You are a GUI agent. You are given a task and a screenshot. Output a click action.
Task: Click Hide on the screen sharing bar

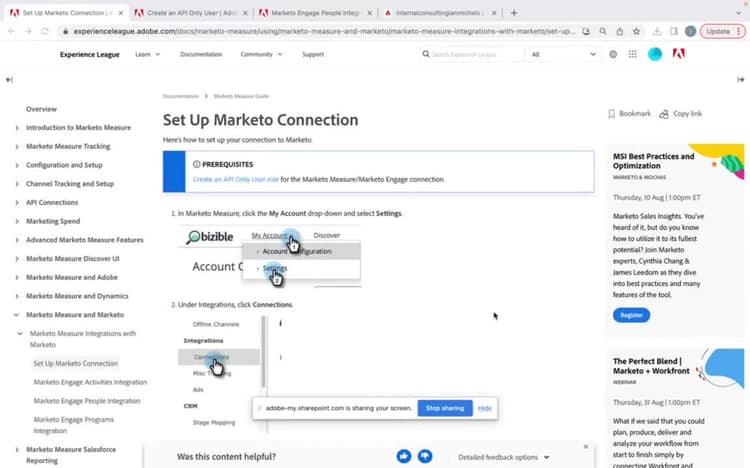[x=485, y=408]
